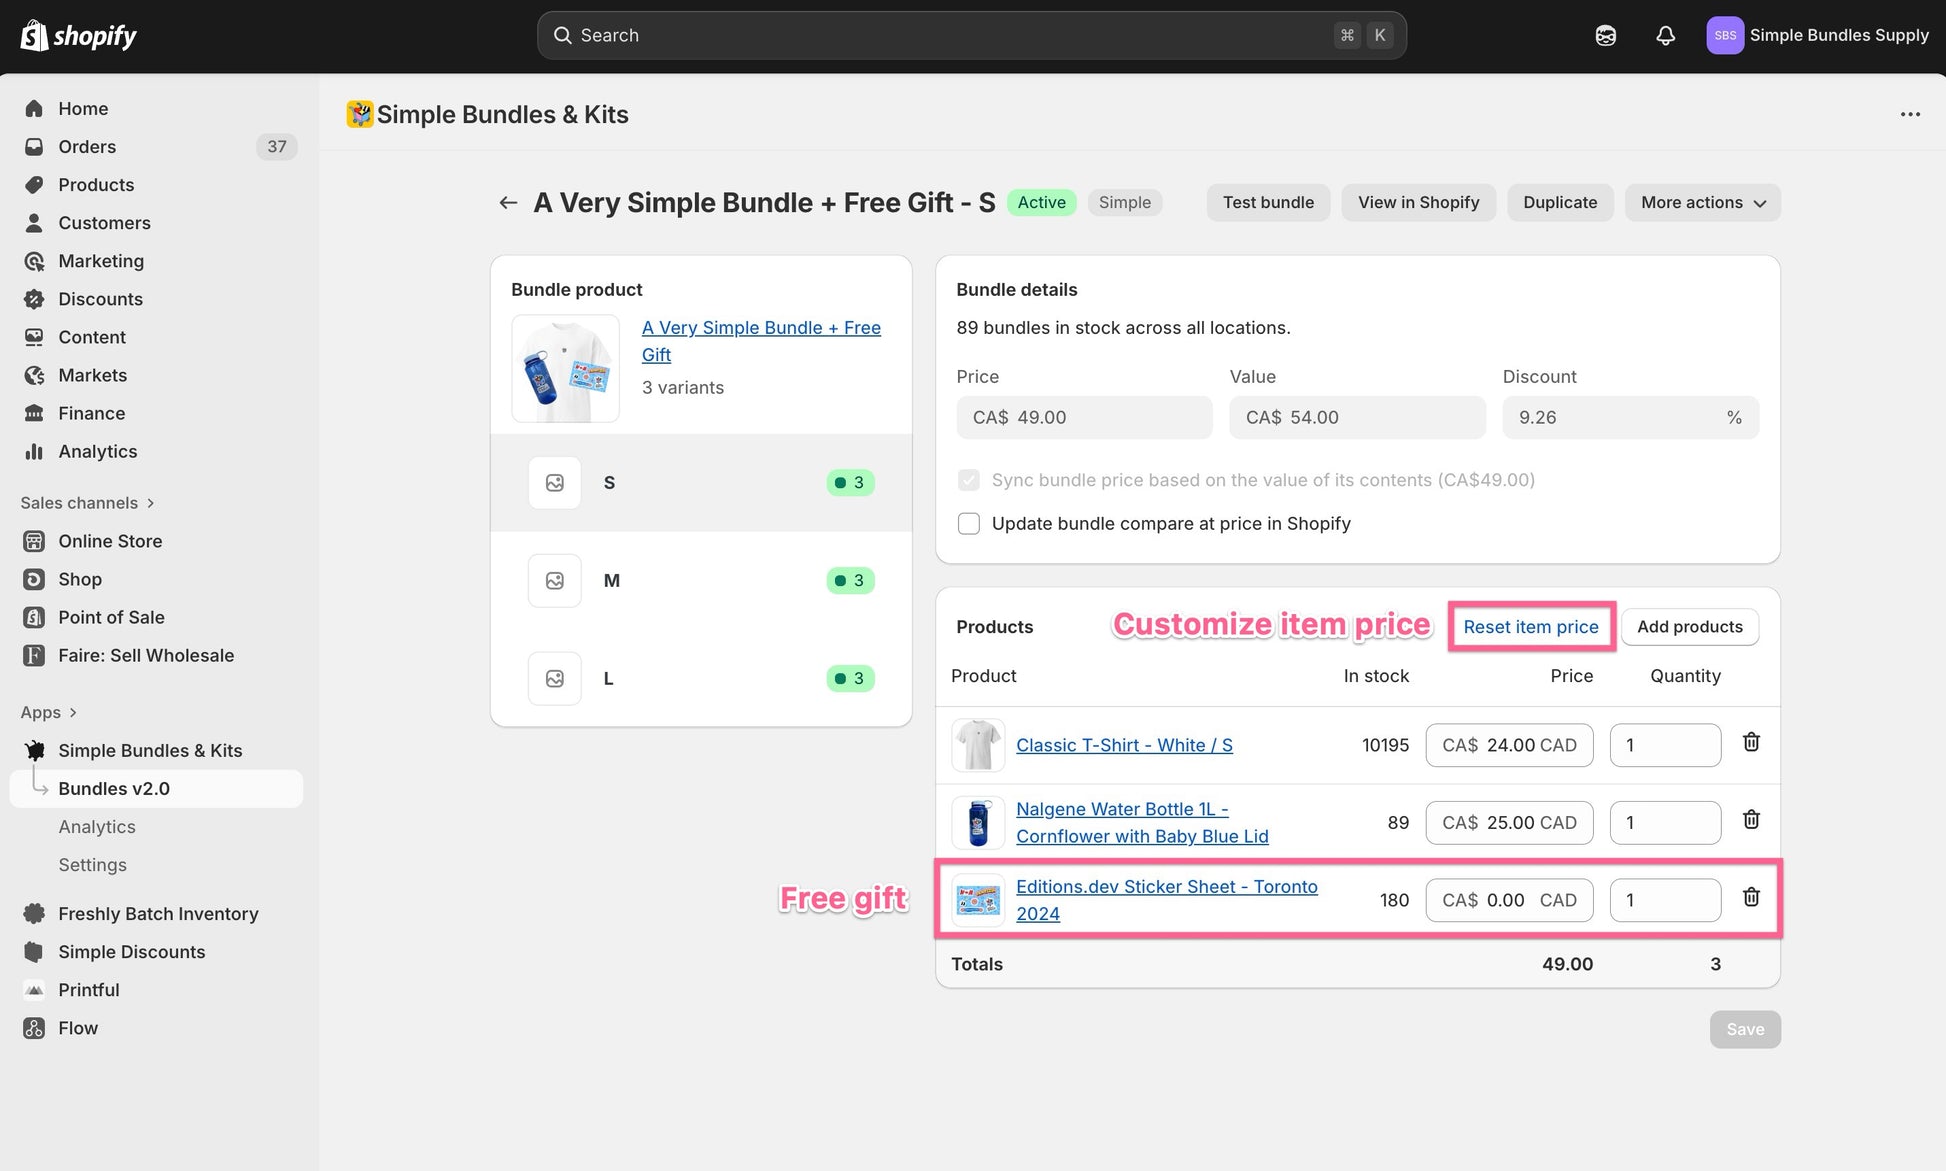Open Classic T-Shirt - White / S link
Image resolution: width=1946 pixels, height=1171 pixels.
[1124, 745]
